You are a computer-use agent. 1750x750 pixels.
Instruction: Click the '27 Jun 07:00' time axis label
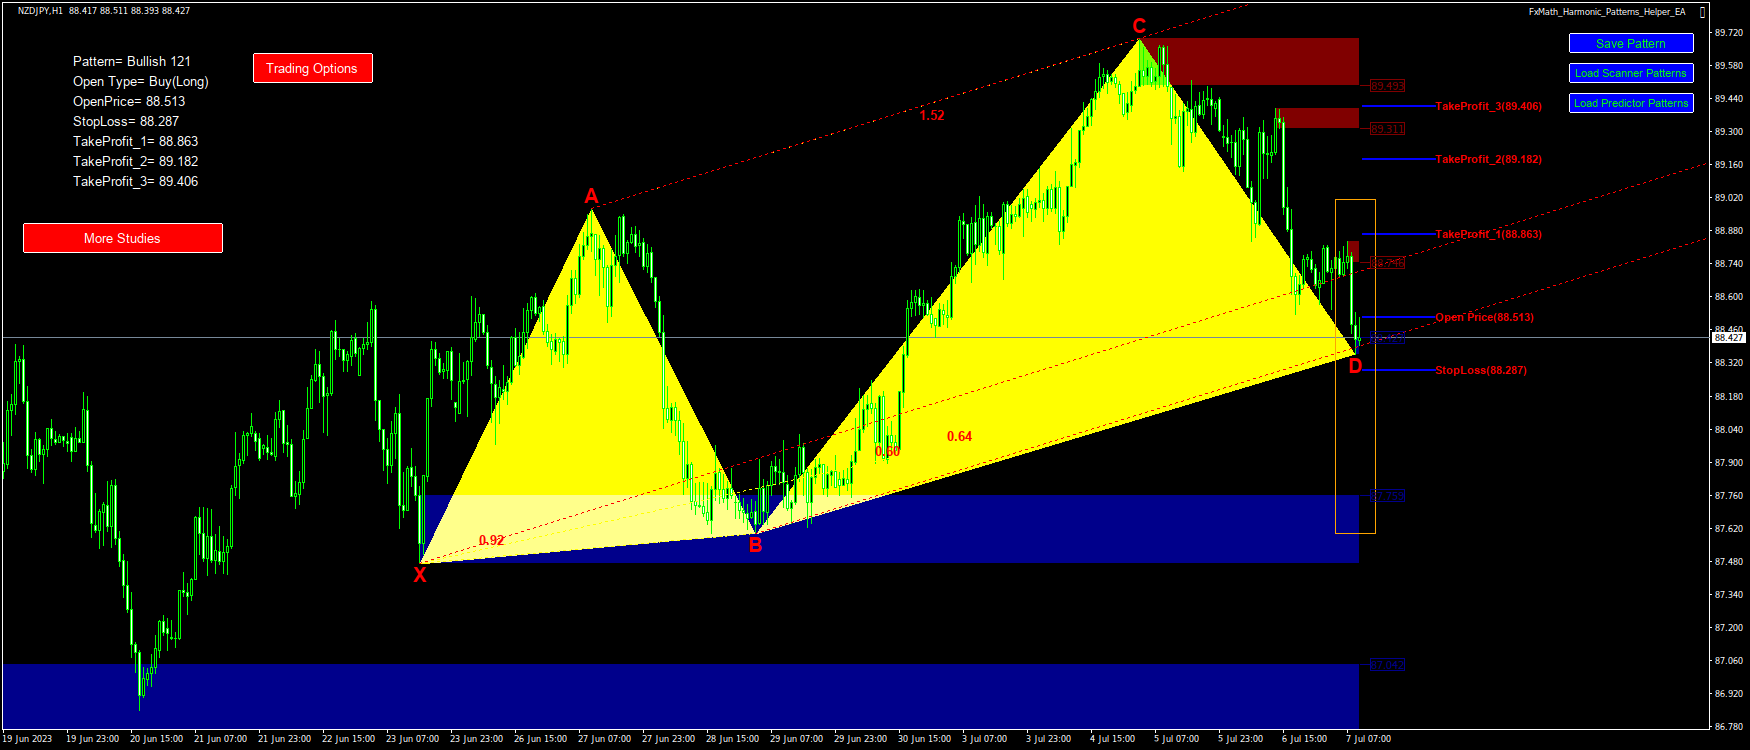(604, 739)
